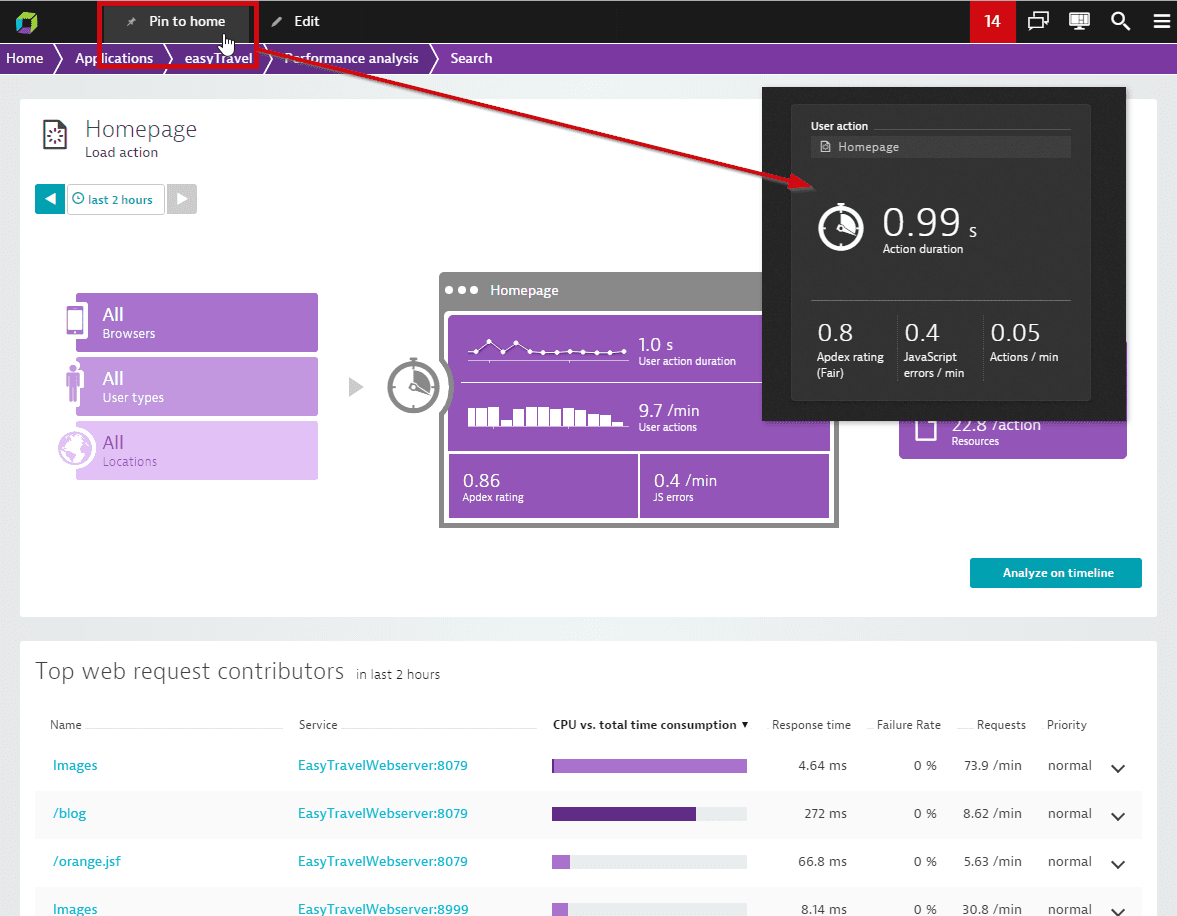Click the 0.4 JavaScript errors / min metric
Viewport: 1177px width, 916px height.
click(x=934, y=350)
